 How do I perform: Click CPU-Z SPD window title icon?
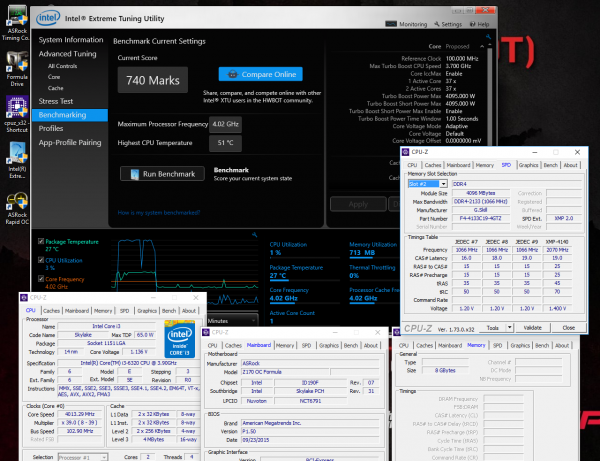coord(406,152)
